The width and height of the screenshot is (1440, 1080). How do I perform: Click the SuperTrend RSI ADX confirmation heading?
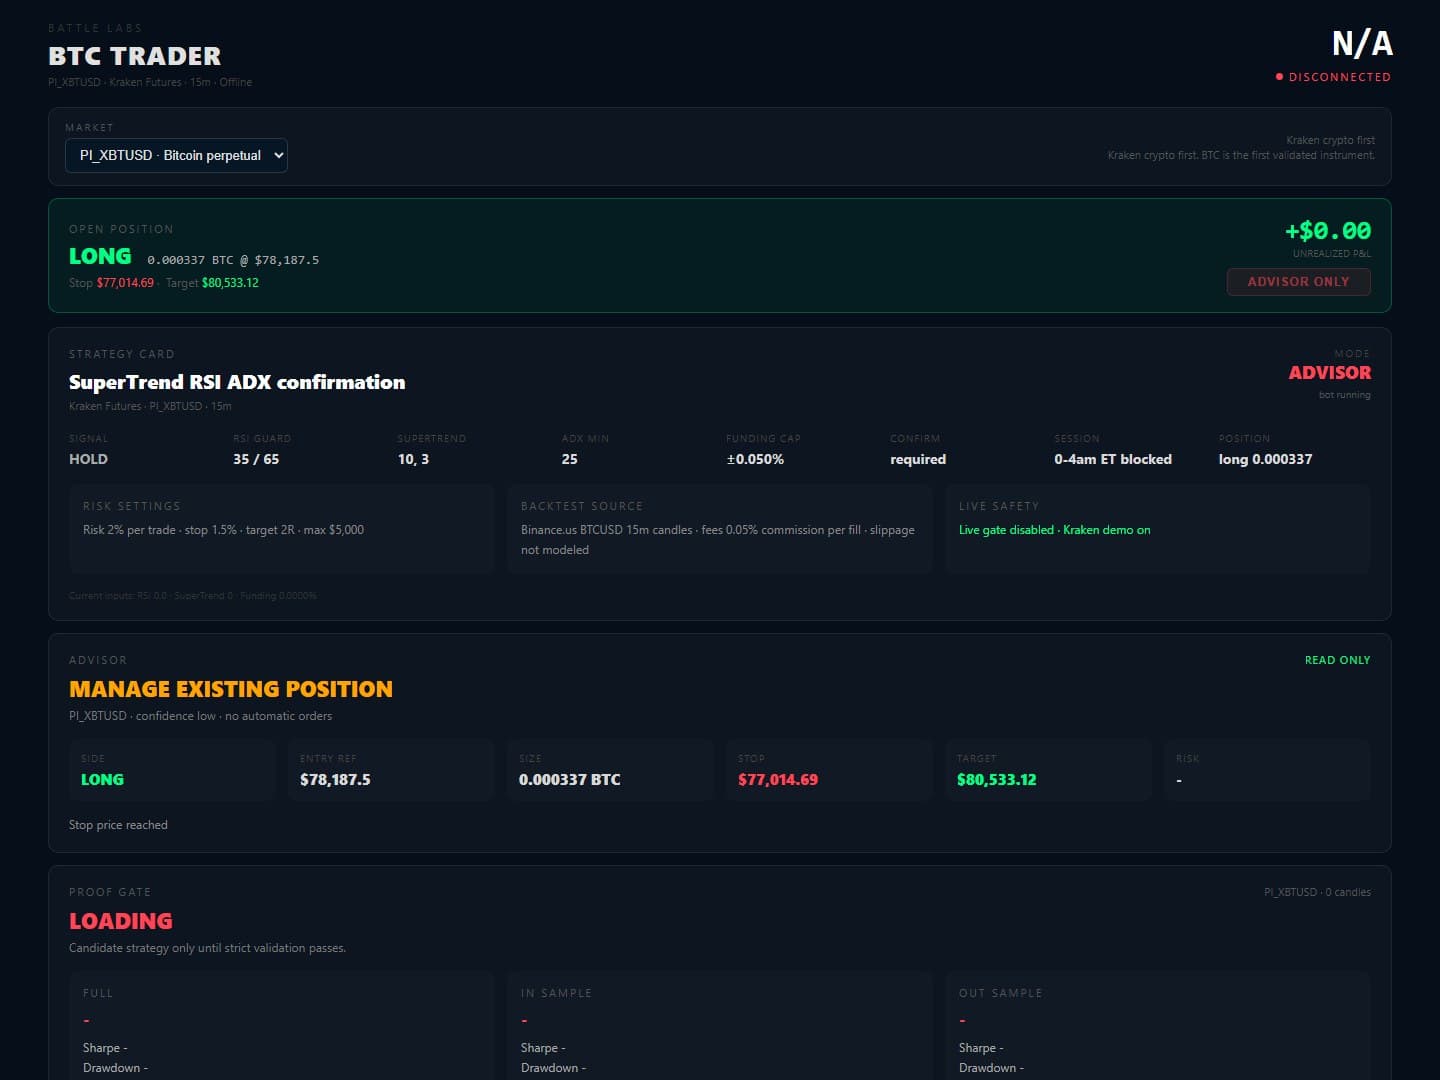pyautogui.click(x=237, y=382)
